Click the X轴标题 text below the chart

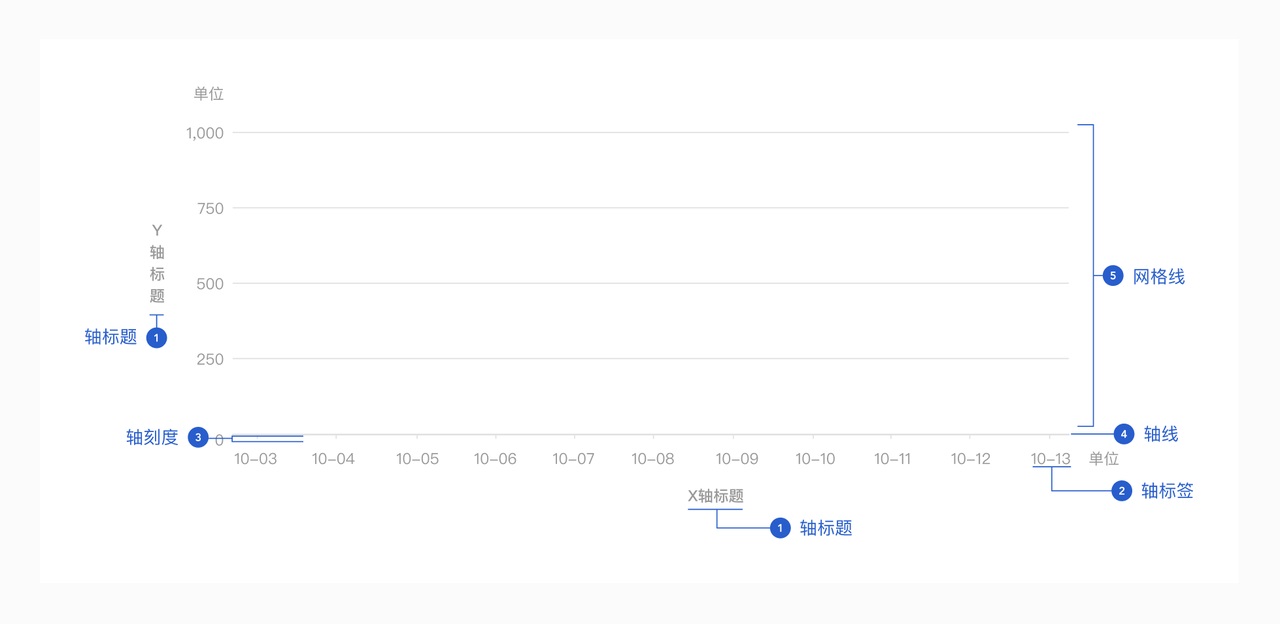715,496
